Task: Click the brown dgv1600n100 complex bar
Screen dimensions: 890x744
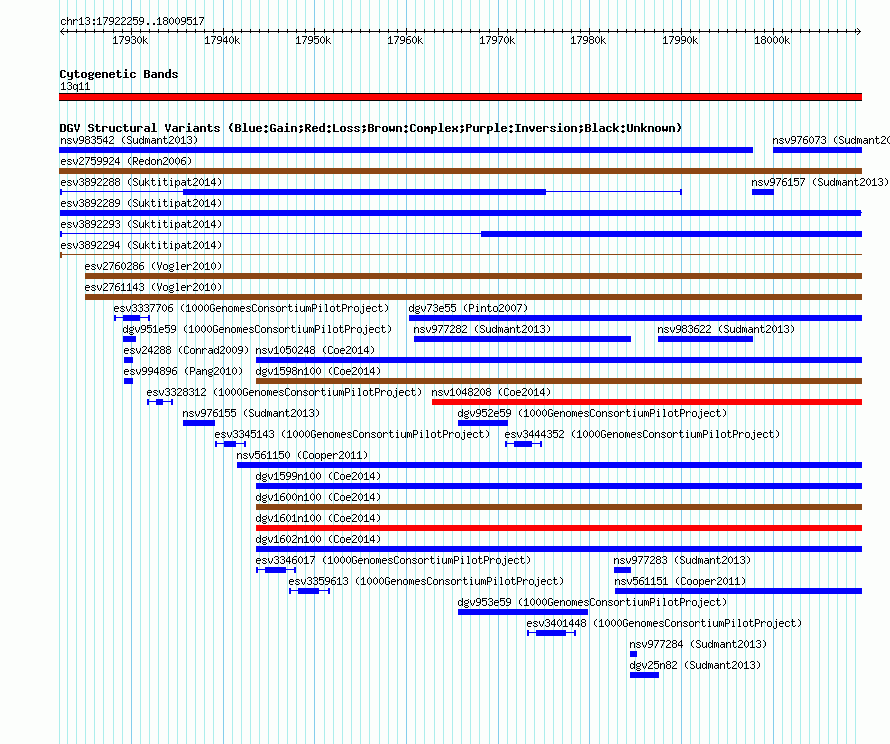Action: point(559,507)
